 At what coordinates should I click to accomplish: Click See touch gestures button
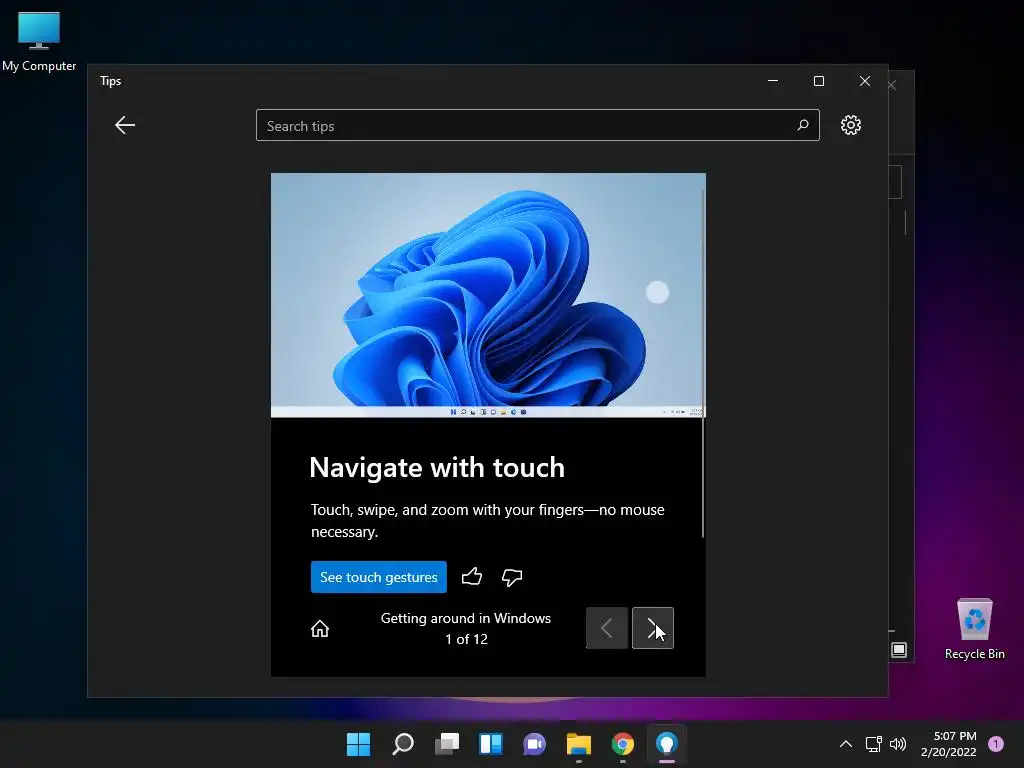(379, 577)
